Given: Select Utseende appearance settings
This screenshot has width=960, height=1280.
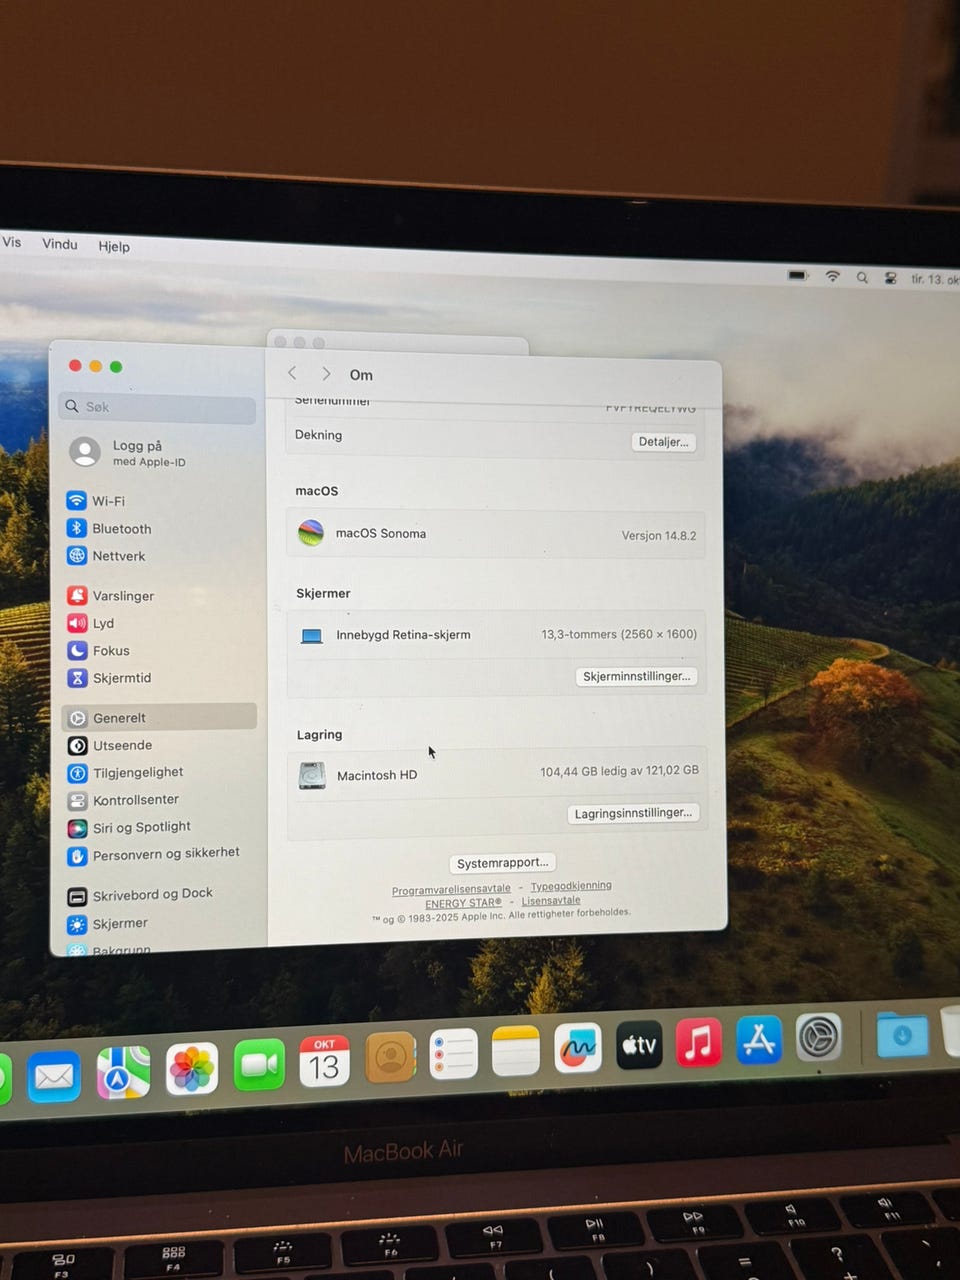Looking at the screenshot, I should pos(110,745).
